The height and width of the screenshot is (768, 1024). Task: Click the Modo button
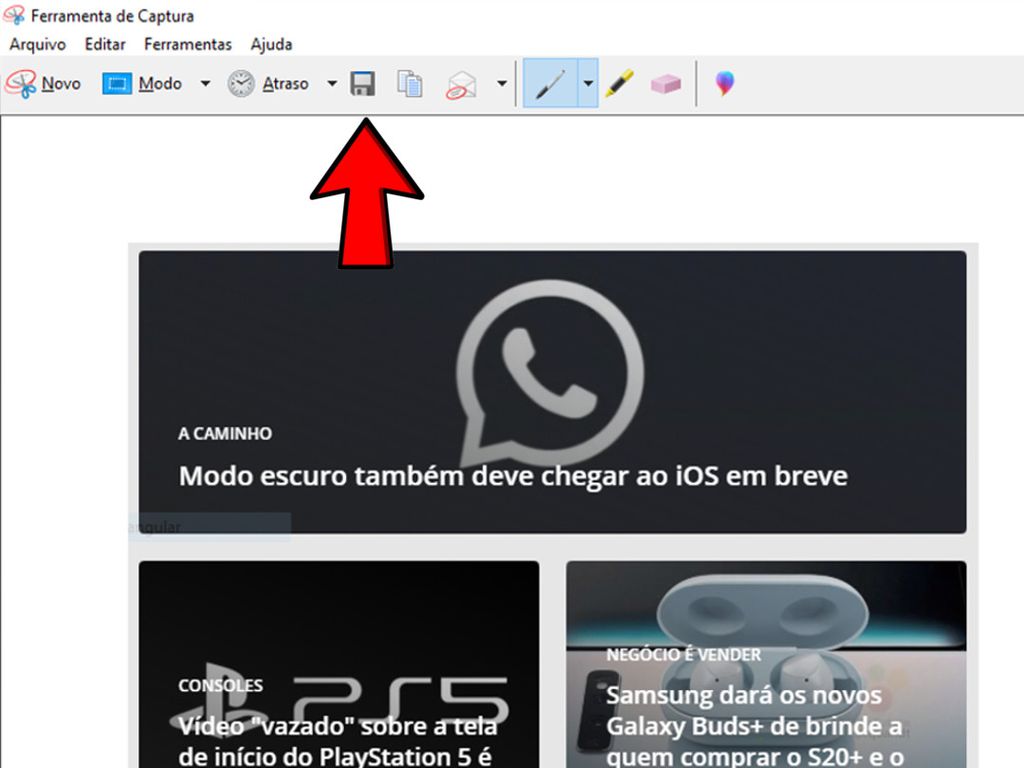click(142, 84)
